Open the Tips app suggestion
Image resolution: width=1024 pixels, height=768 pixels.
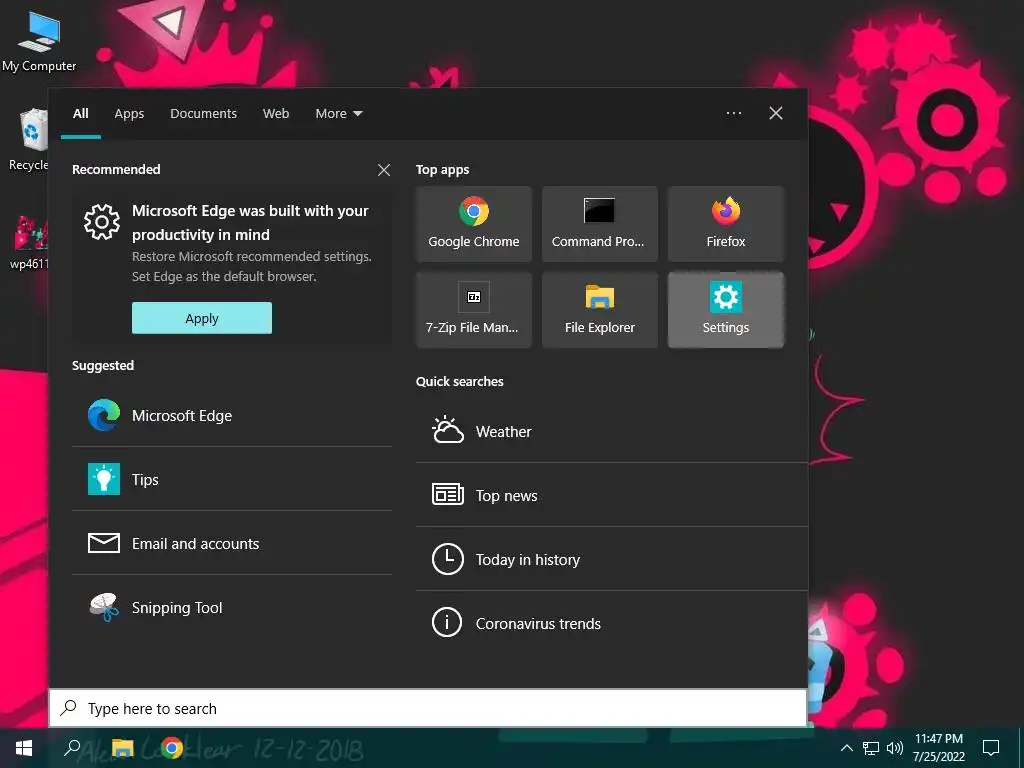[231, 479]
